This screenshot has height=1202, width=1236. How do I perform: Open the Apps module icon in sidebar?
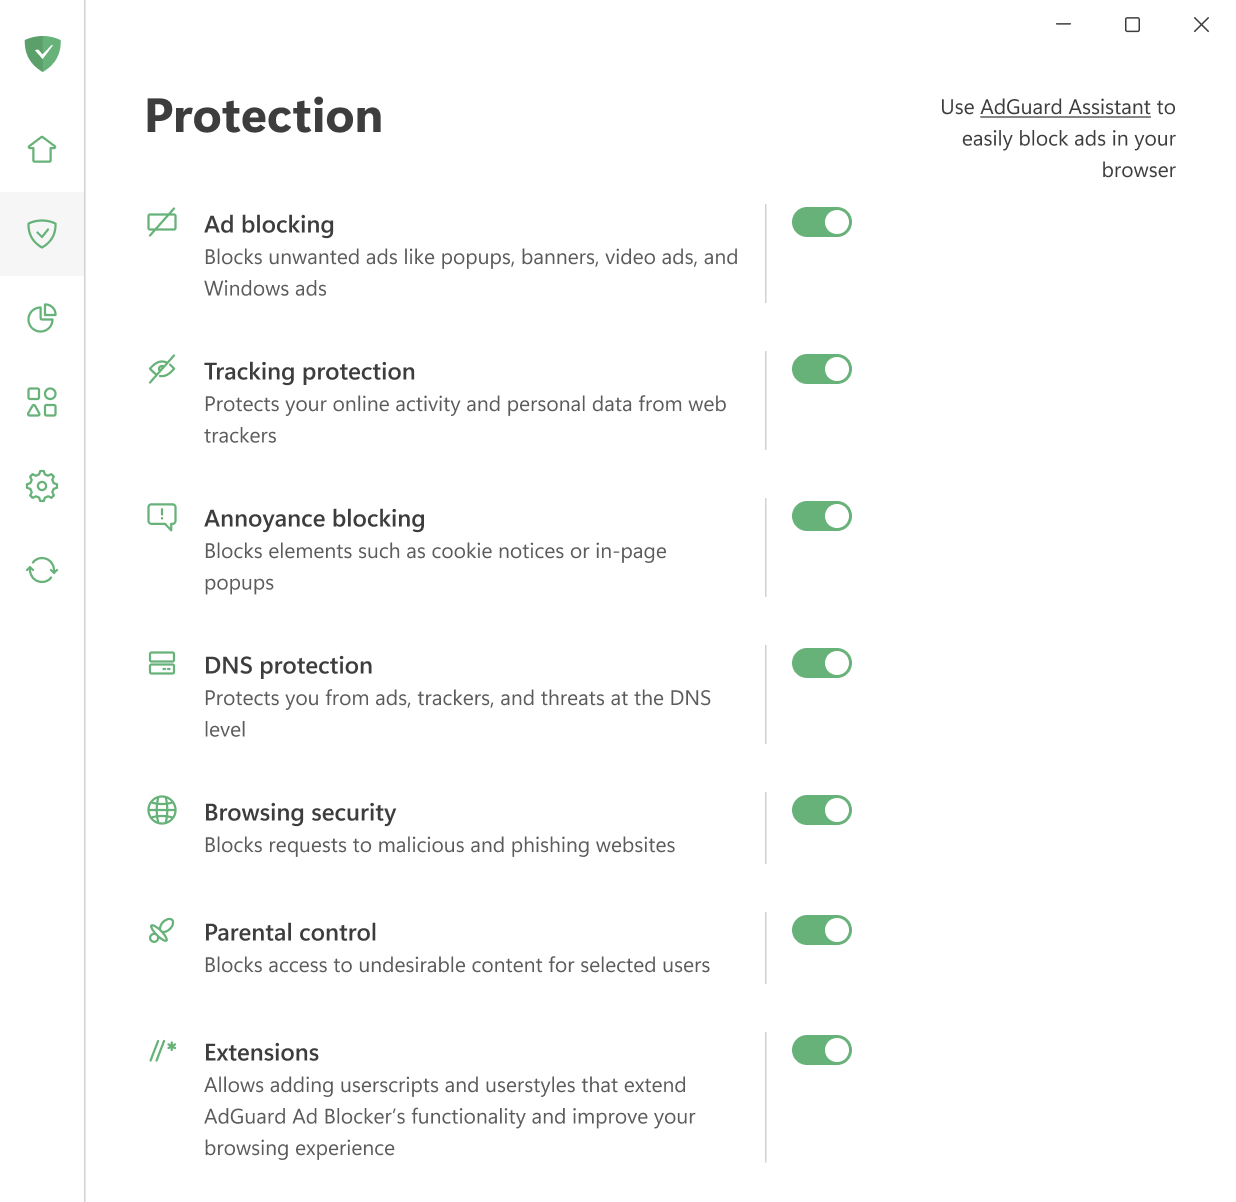pos(41,402)
